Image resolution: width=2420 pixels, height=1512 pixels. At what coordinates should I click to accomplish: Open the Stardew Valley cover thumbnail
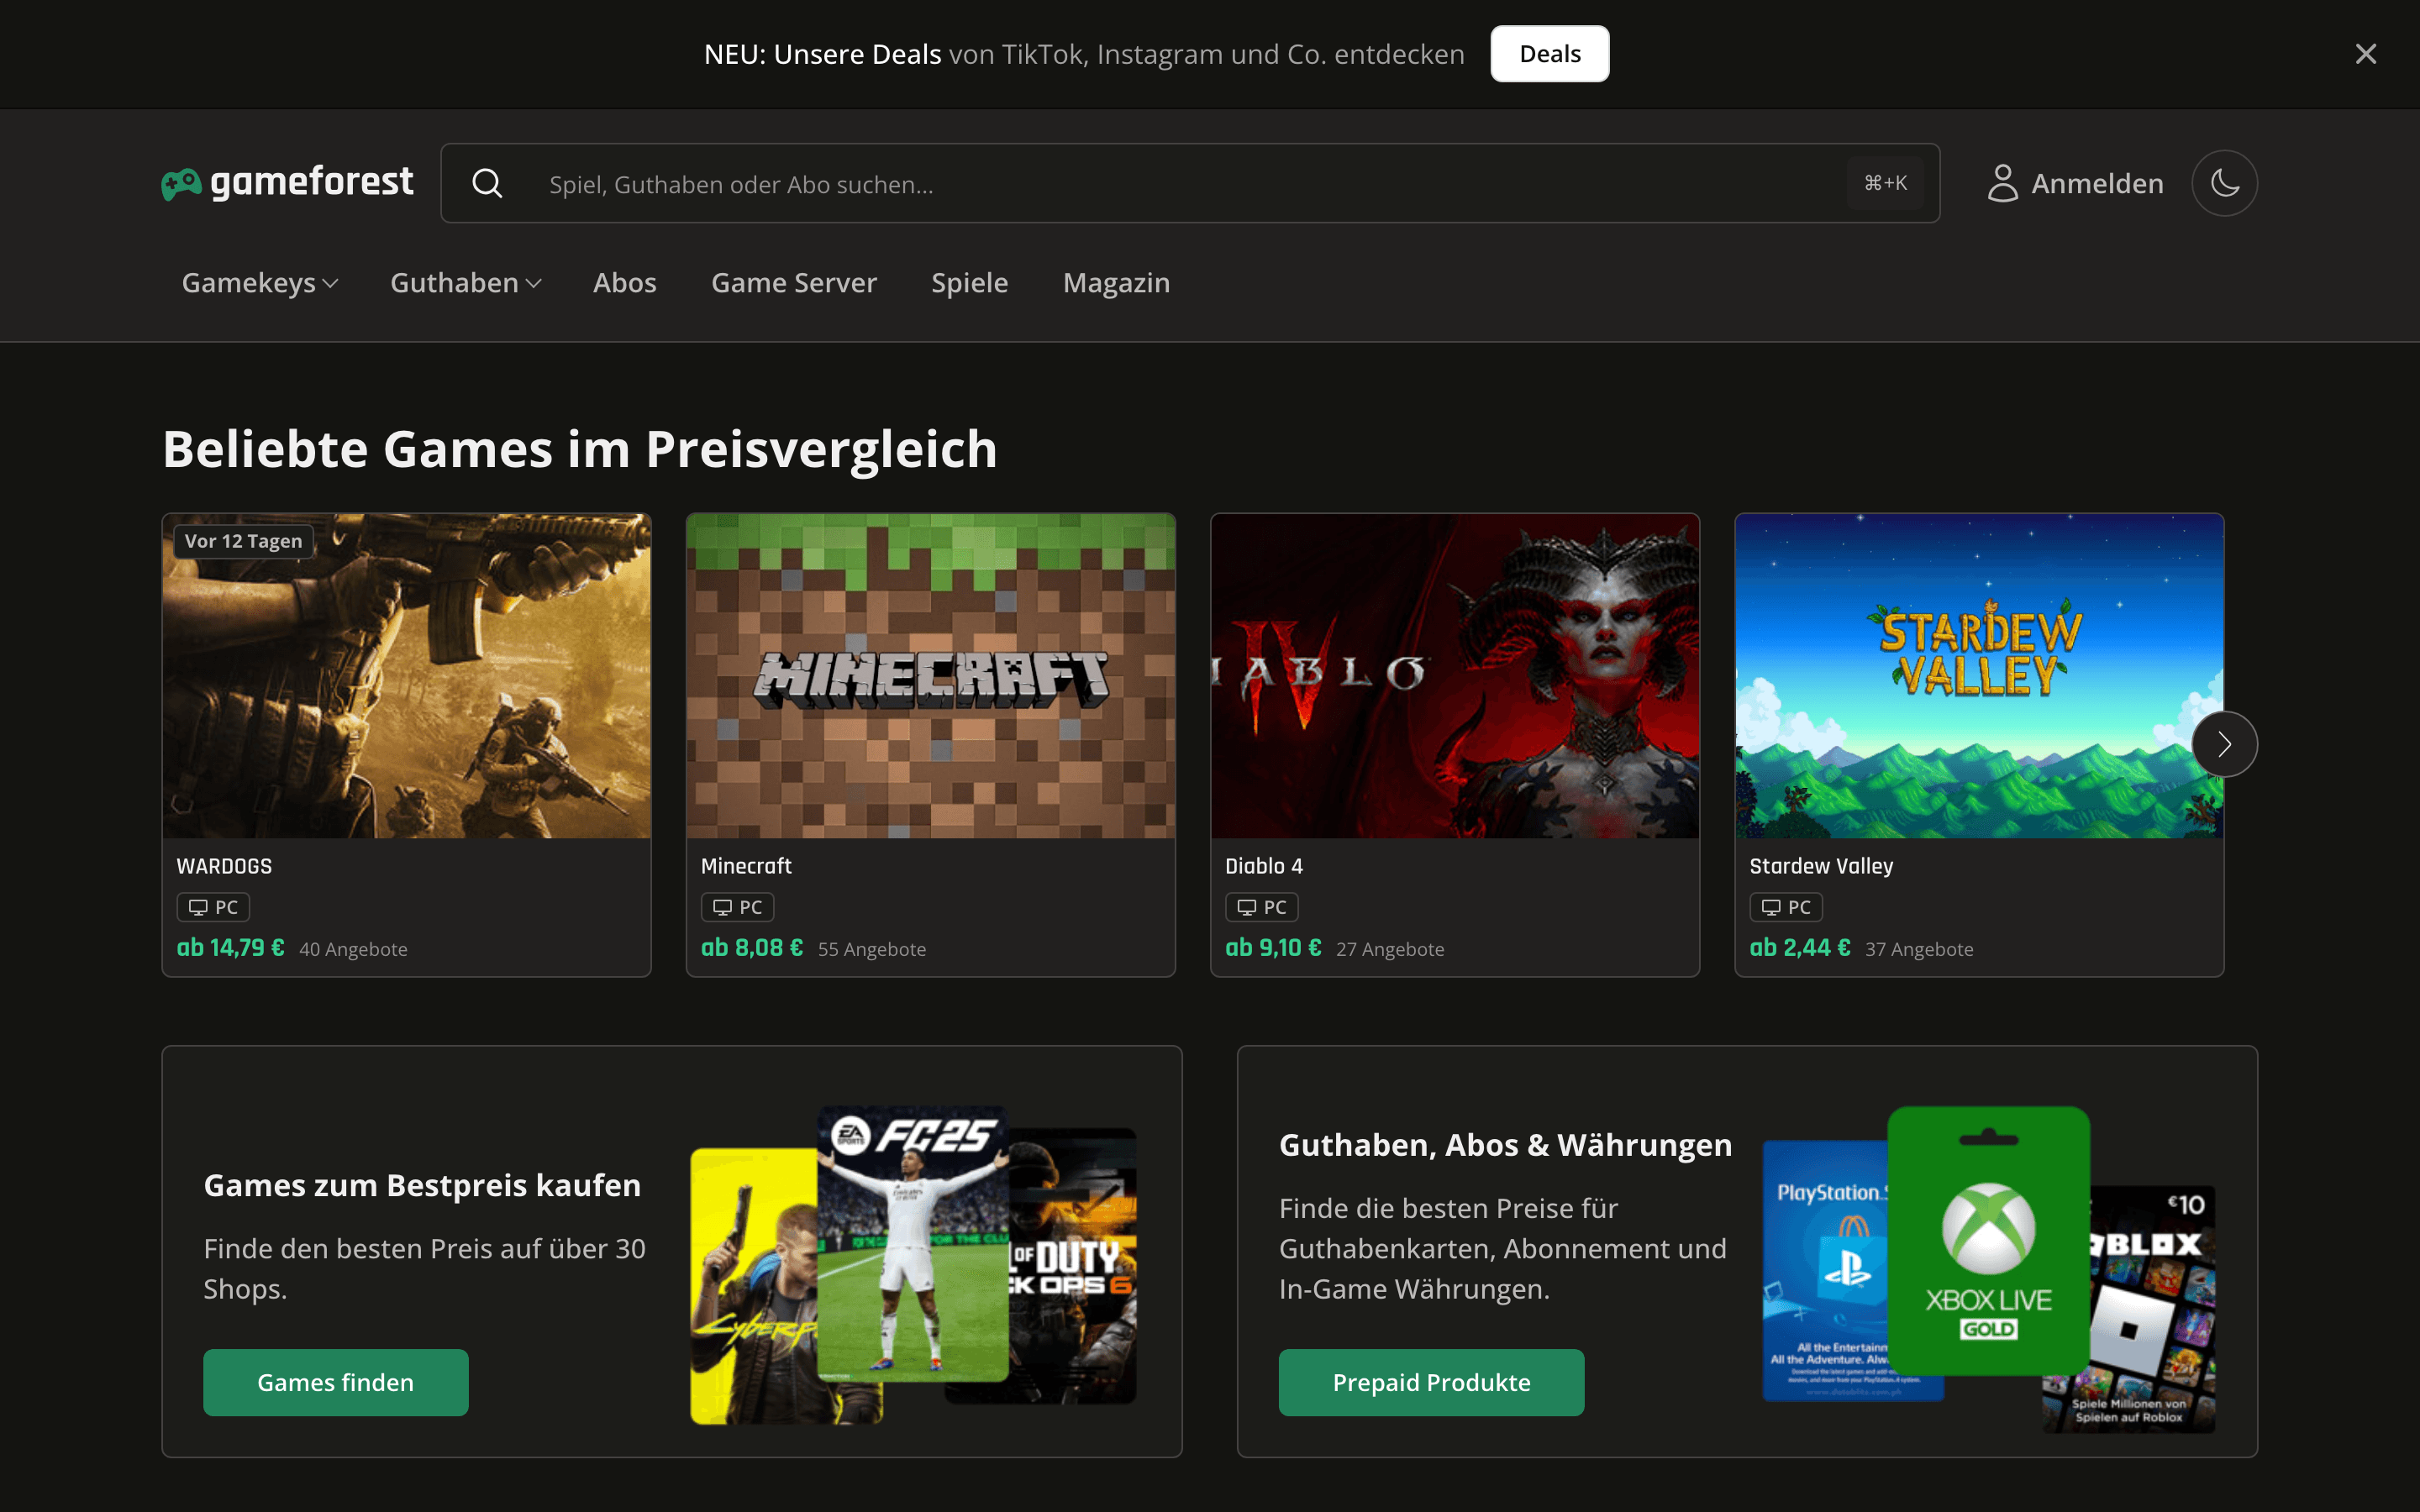coord(1979,676)
